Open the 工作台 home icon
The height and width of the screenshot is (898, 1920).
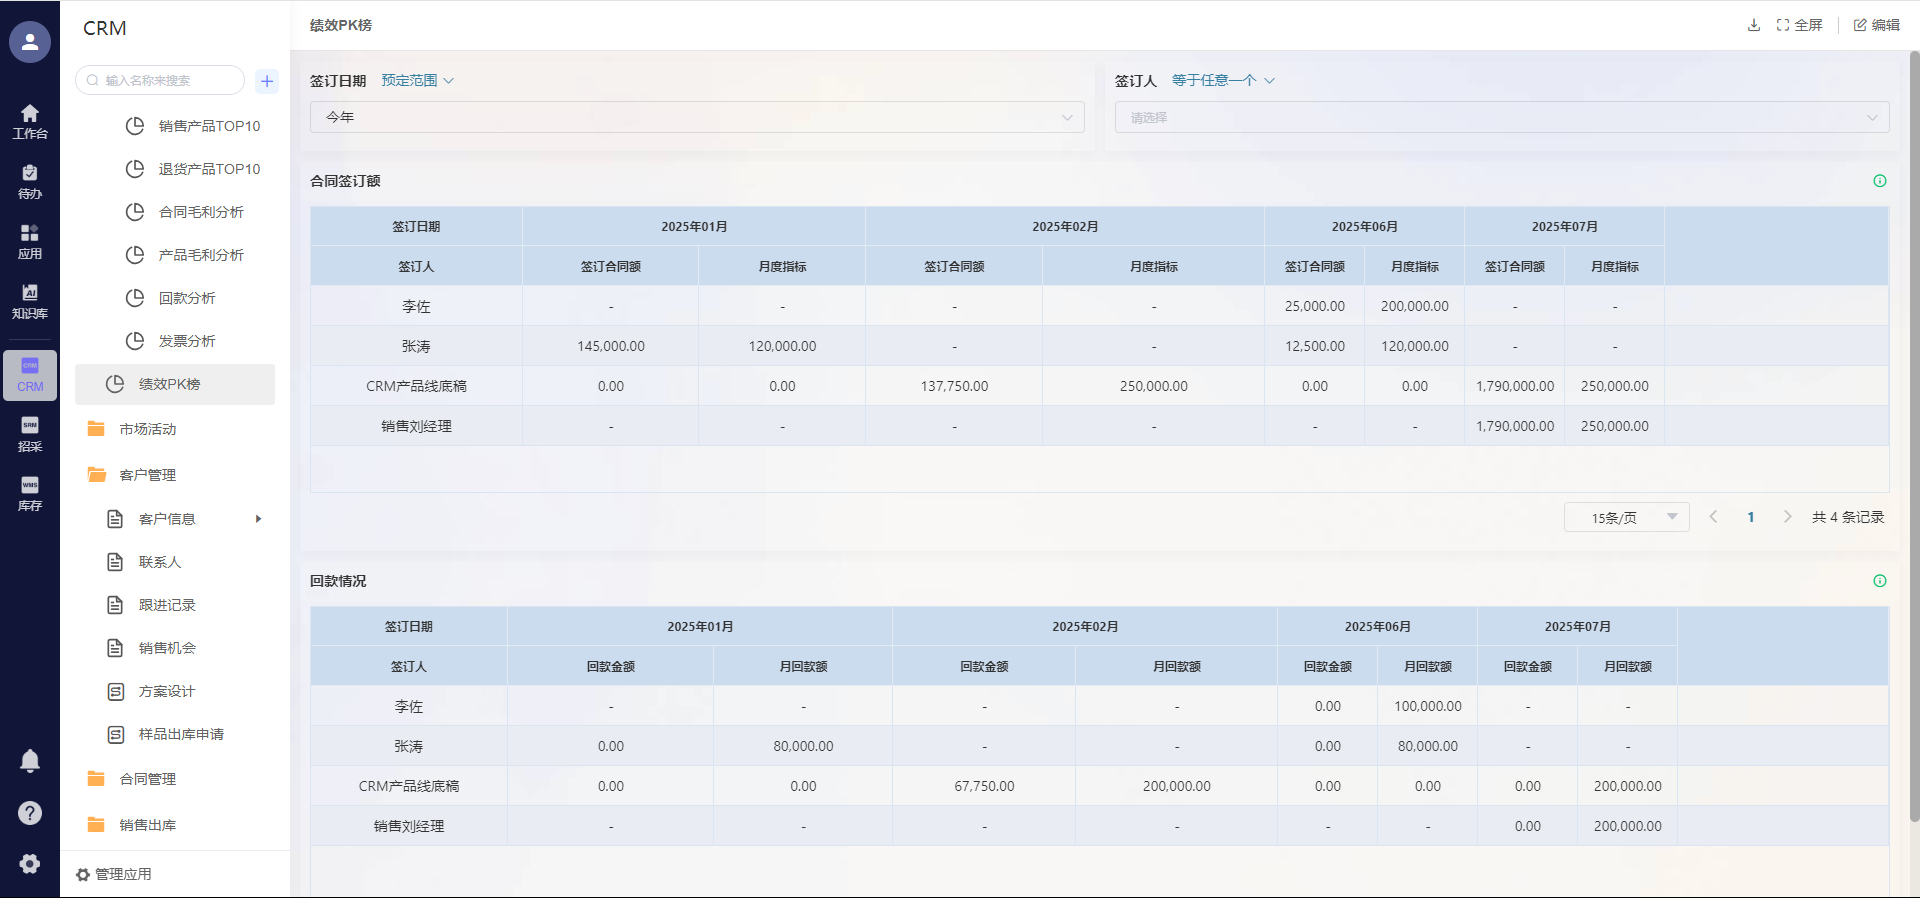[x=30, y=121]
